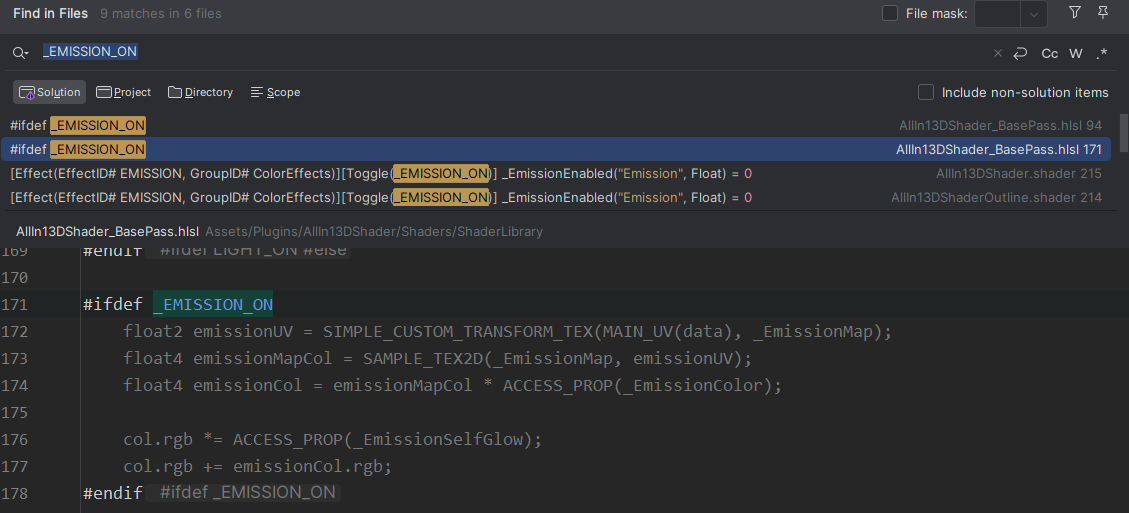Select the Project scope tab
1129x513 pixels.
124,92
